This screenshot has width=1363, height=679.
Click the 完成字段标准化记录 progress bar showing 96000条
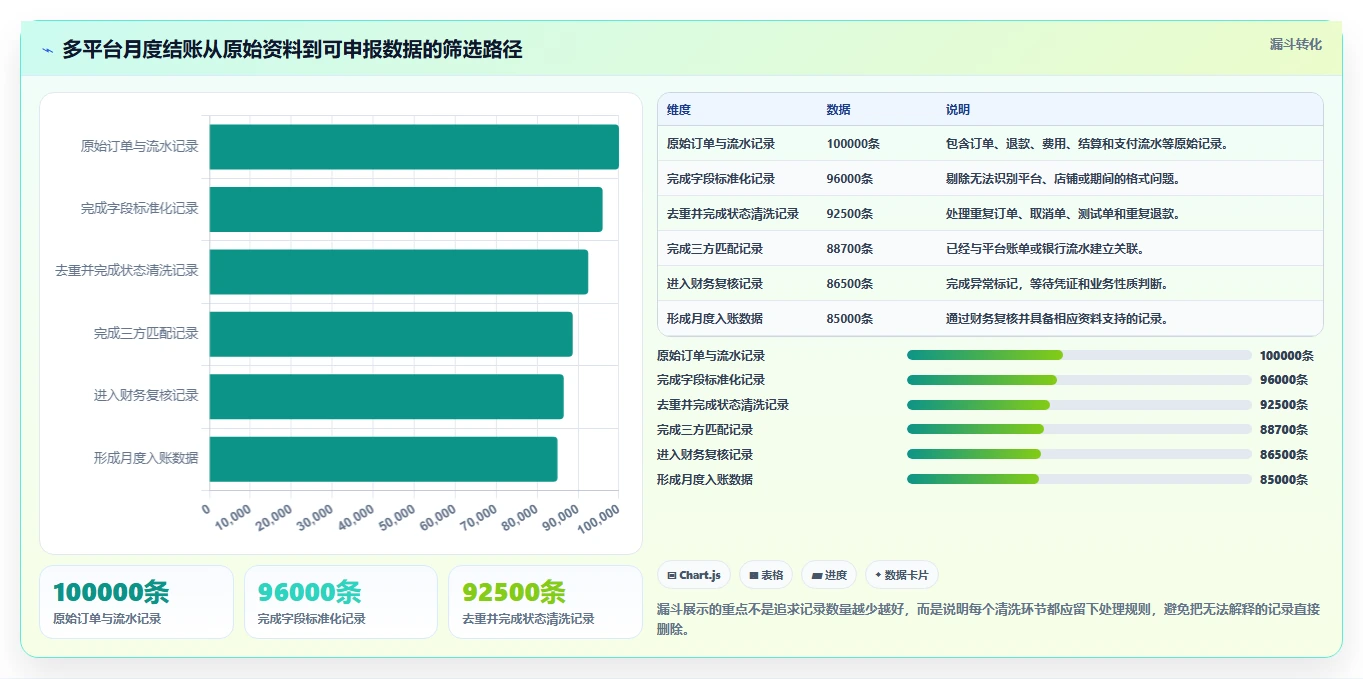[1079, 380]
